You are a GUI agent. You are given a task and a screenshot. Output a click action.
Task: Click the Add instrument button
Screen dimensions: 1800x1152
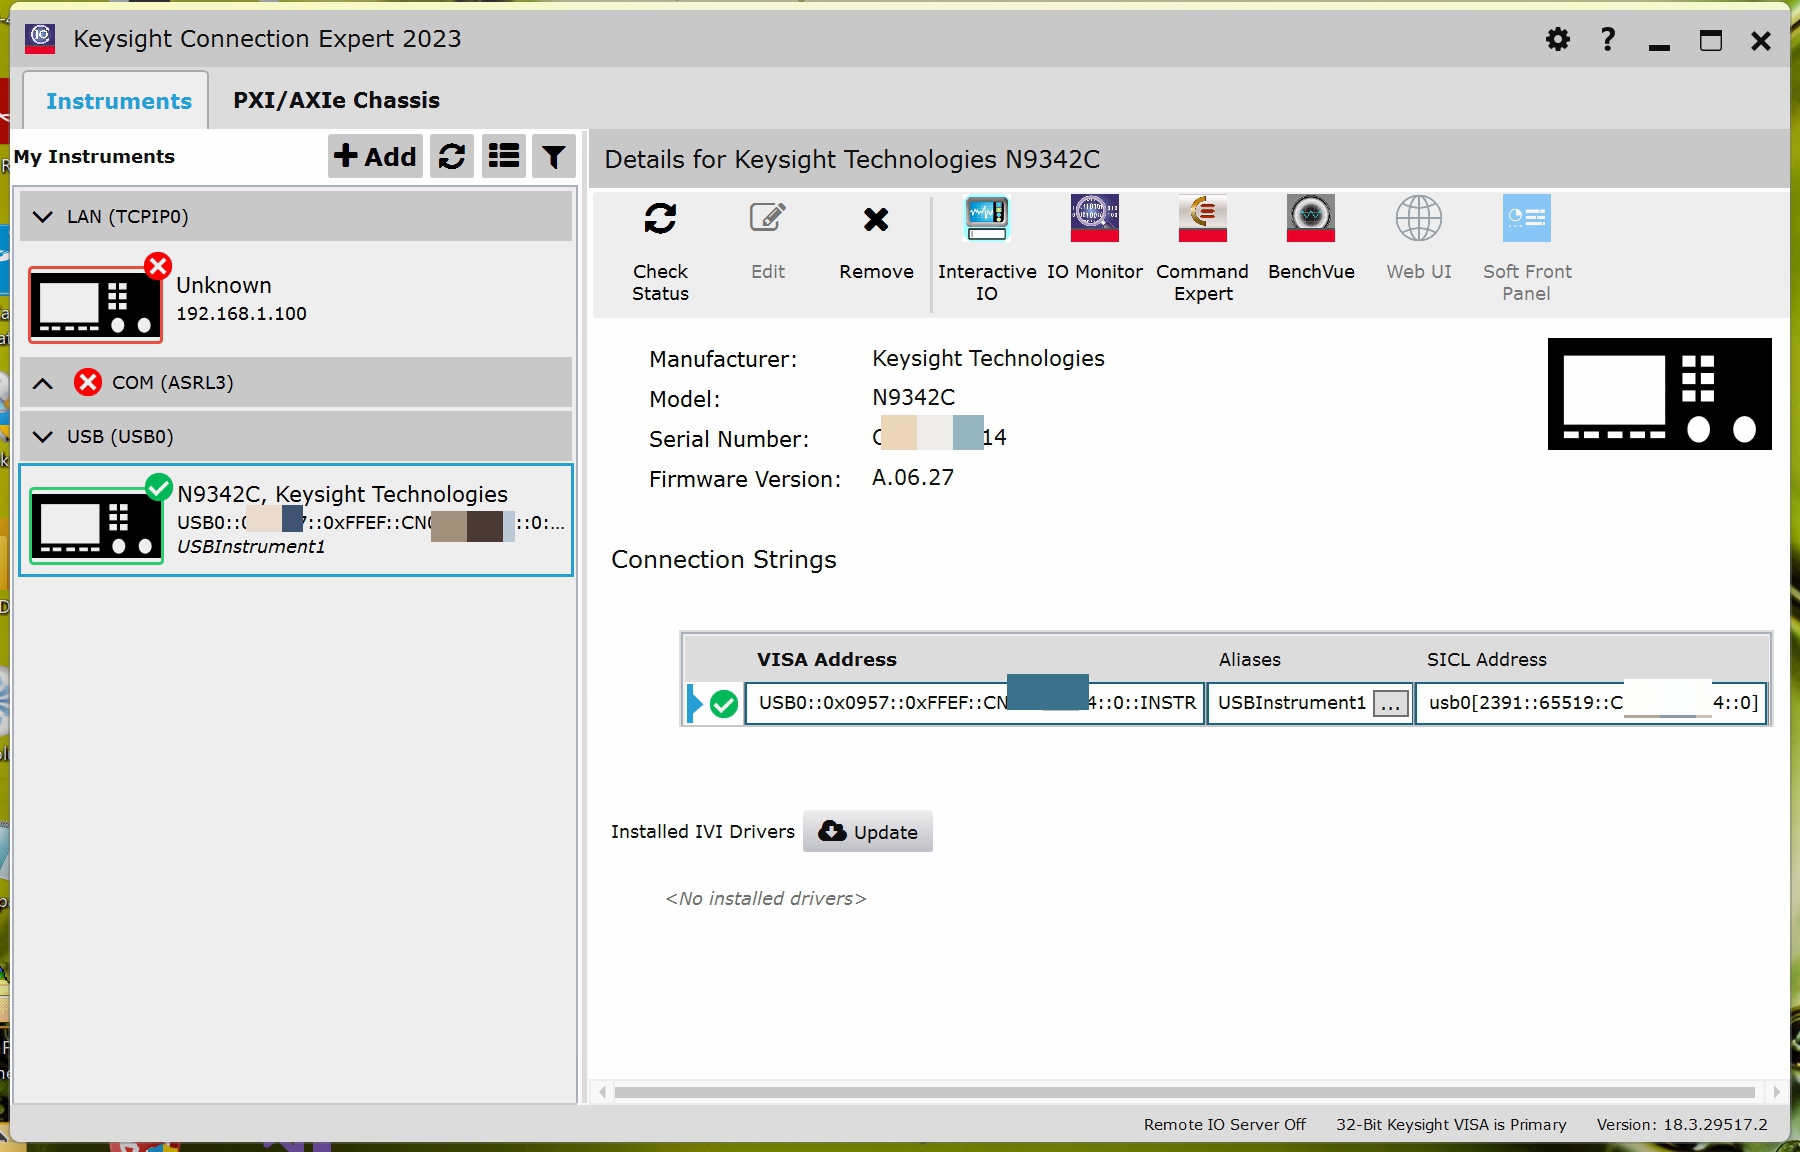[x=375, y=156]
